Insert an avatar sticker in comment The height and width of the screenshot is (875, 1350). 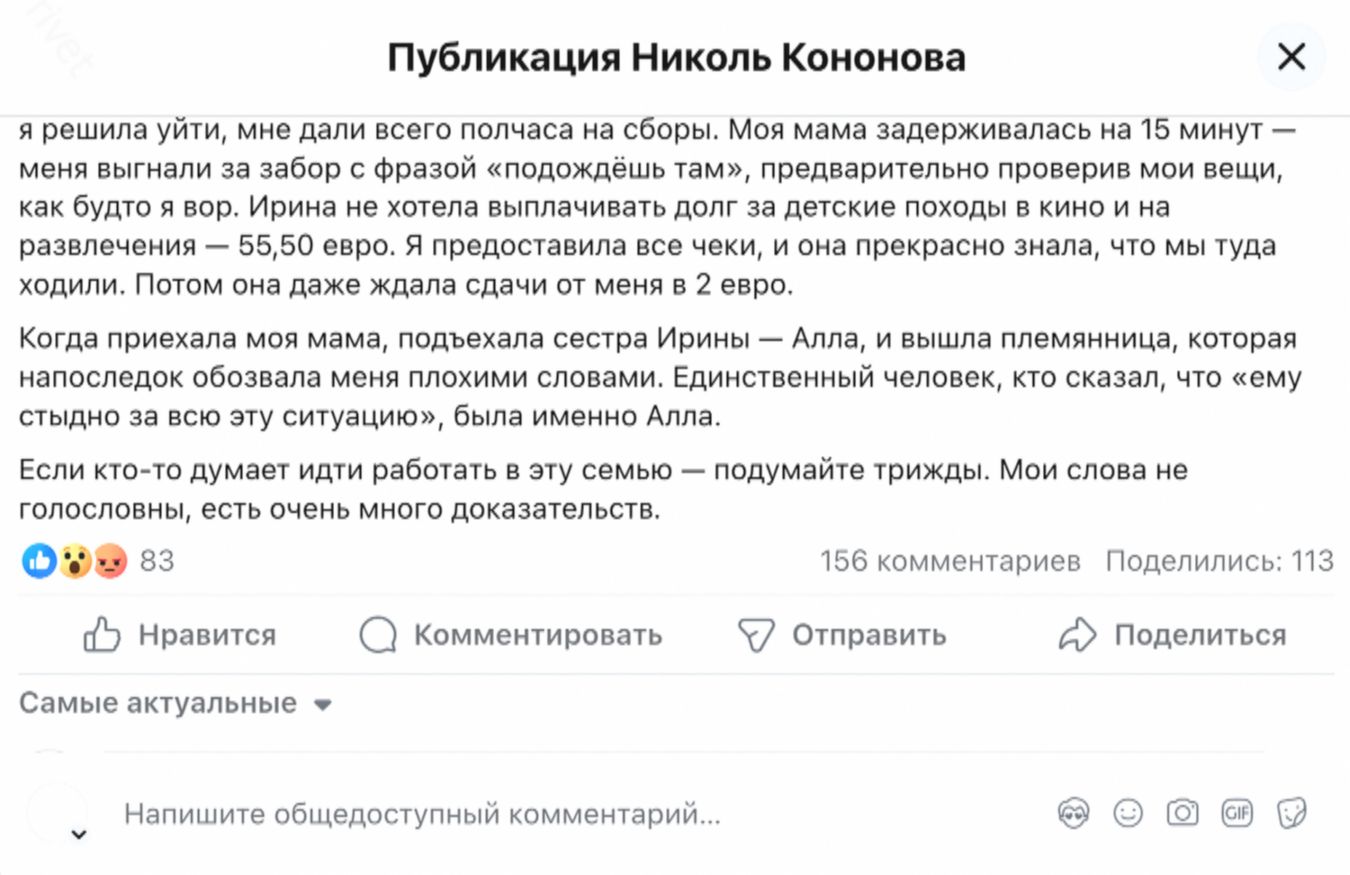(1073, 813)
